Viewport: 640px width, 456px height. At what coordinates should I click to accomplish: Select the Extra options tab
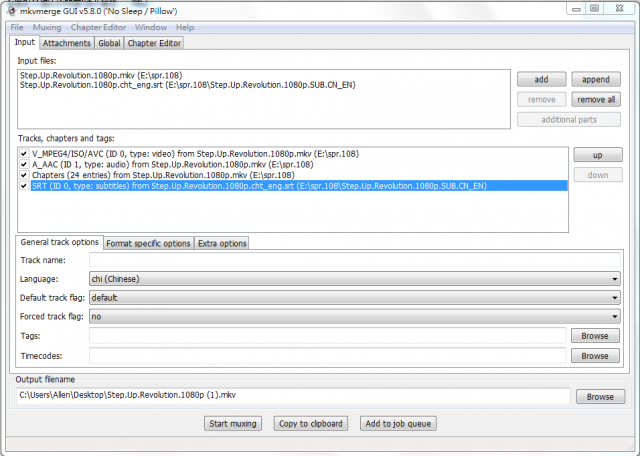(x=222, y=243)
